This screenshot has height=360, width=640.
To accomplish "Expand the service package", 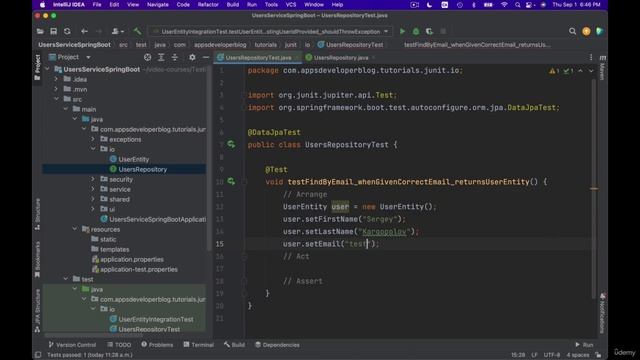I will pyautogui.click(x=93, y=189).
